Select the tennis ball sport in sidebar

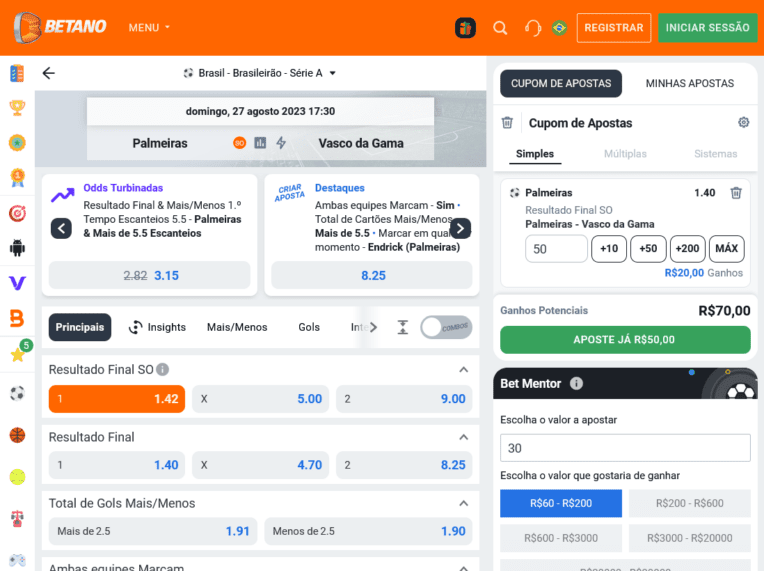point(17,477)
